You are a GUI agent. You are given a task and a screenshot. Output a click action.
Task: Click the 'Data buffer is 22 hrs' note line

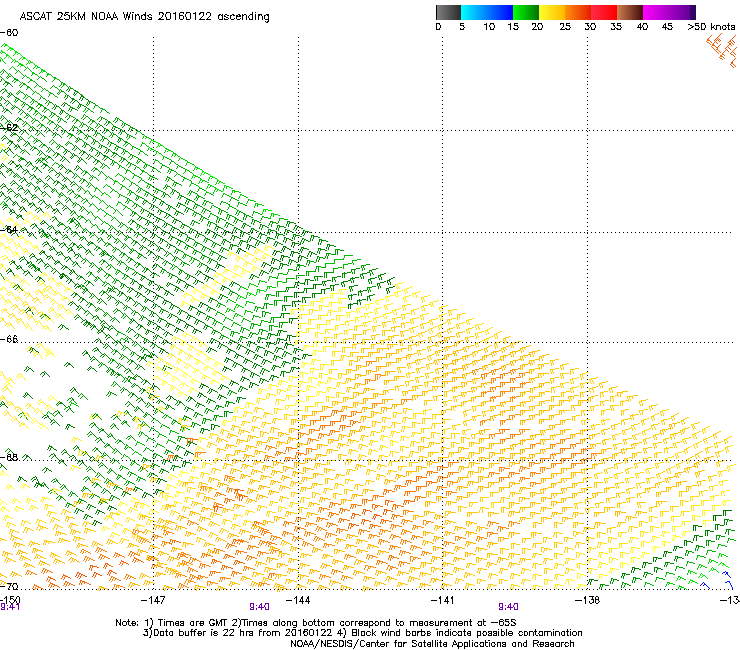[362, 633]
